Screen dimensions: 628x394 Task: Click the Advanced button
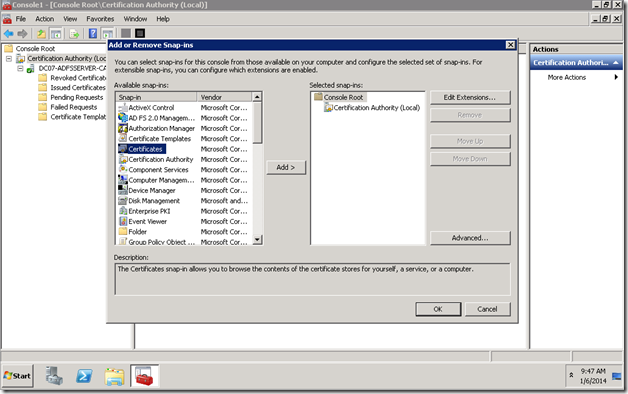pos(470,238)
